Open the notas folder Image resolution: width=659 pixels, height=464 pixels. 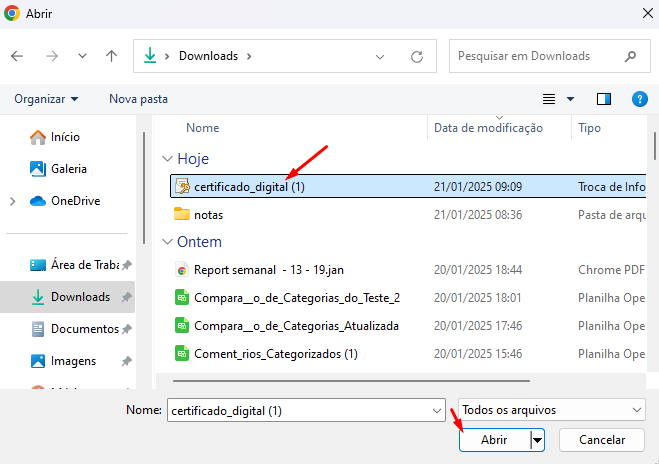pos(208,214)
